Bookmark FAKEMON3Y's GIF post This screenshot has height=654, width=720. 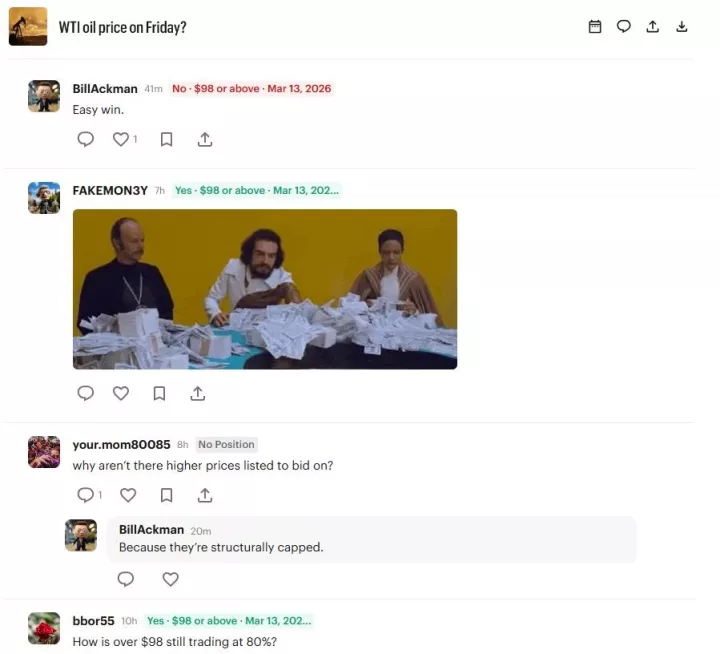click(x=159, y=393)
